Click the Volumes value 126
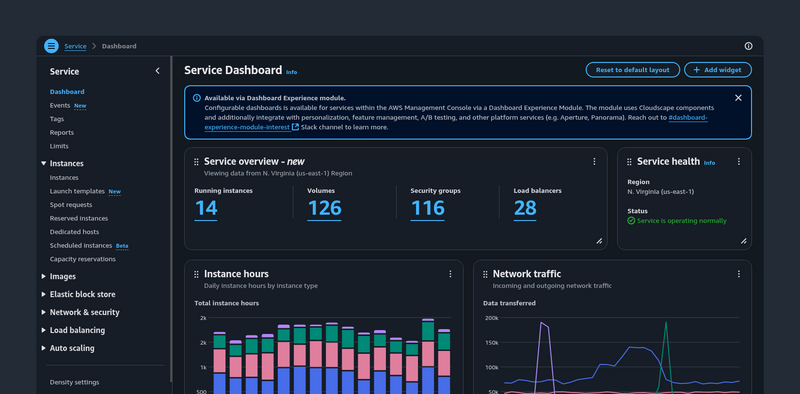 coord(324,208)
